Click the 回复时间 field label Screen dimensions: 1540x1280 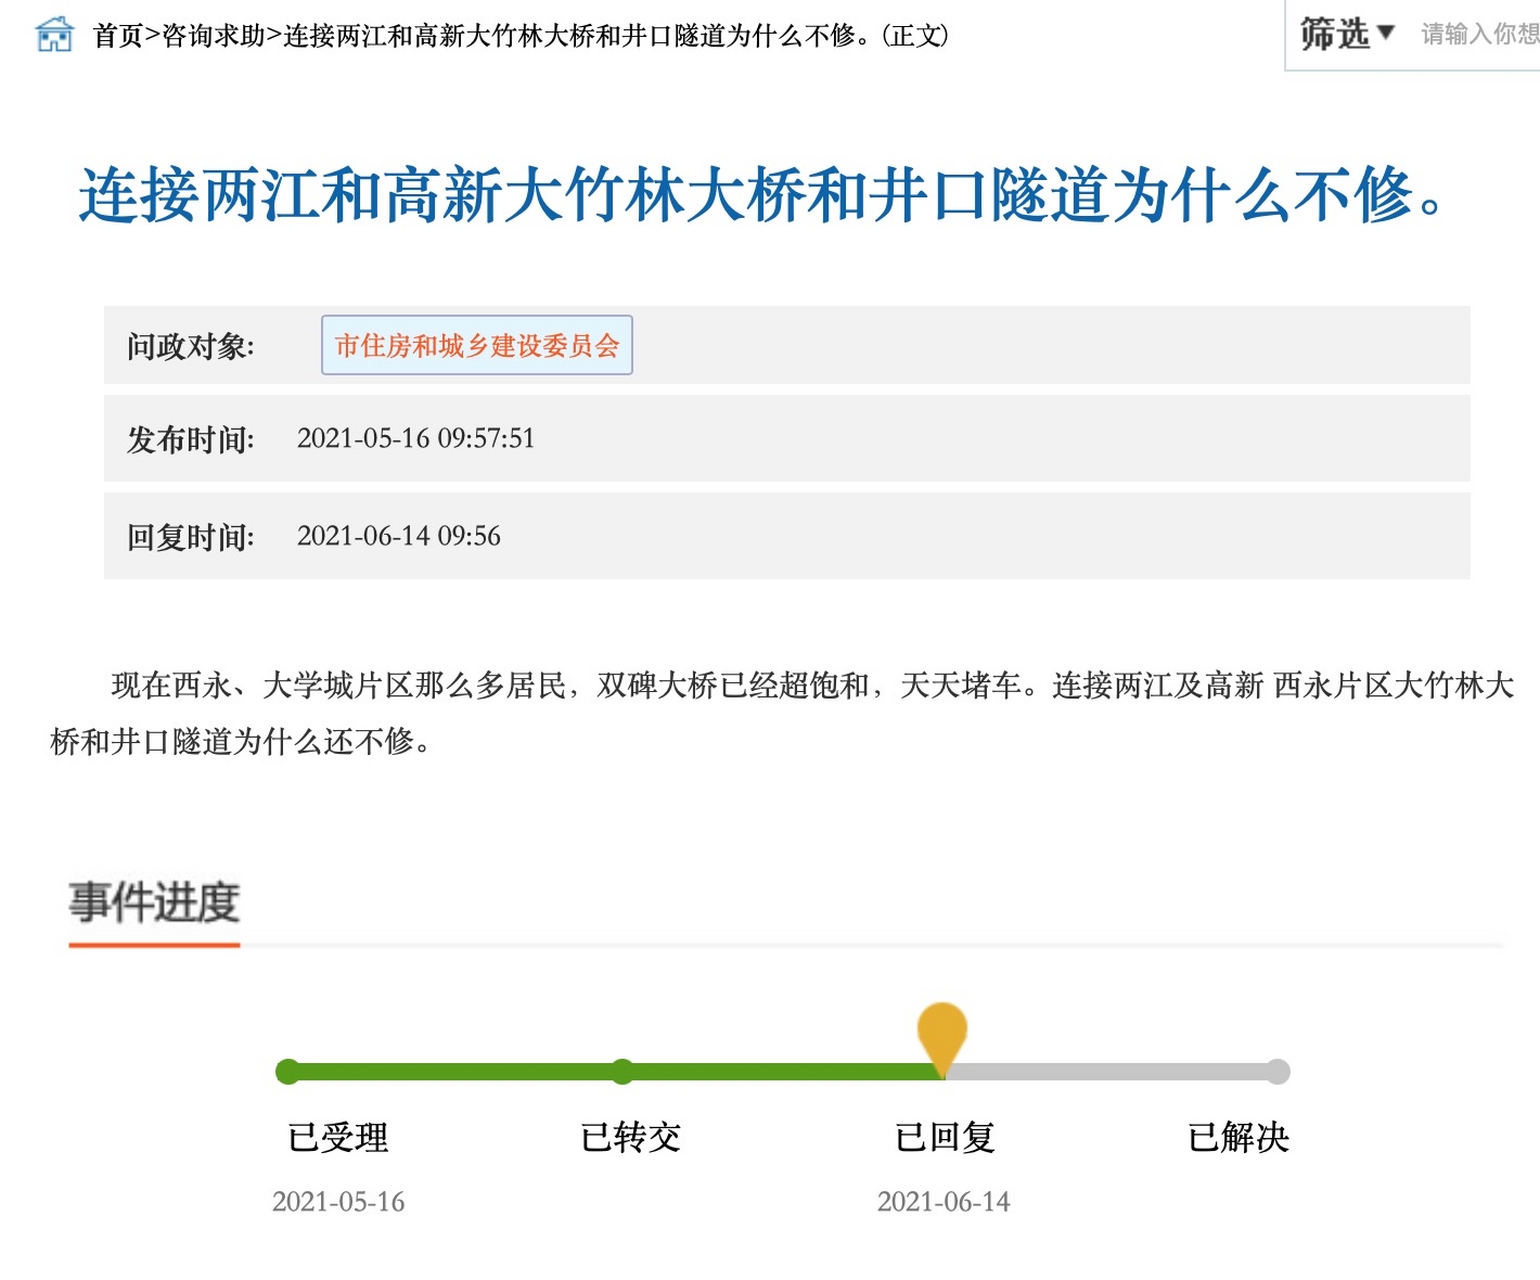tap(190, 537)
